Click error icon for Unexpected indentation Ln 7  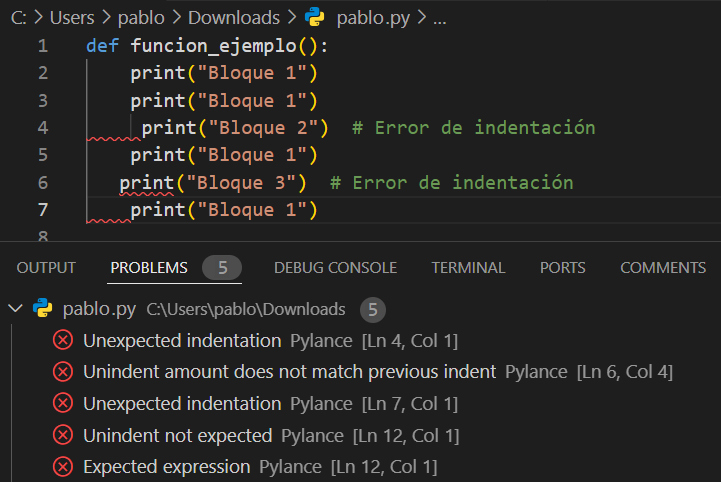[63, 403]
